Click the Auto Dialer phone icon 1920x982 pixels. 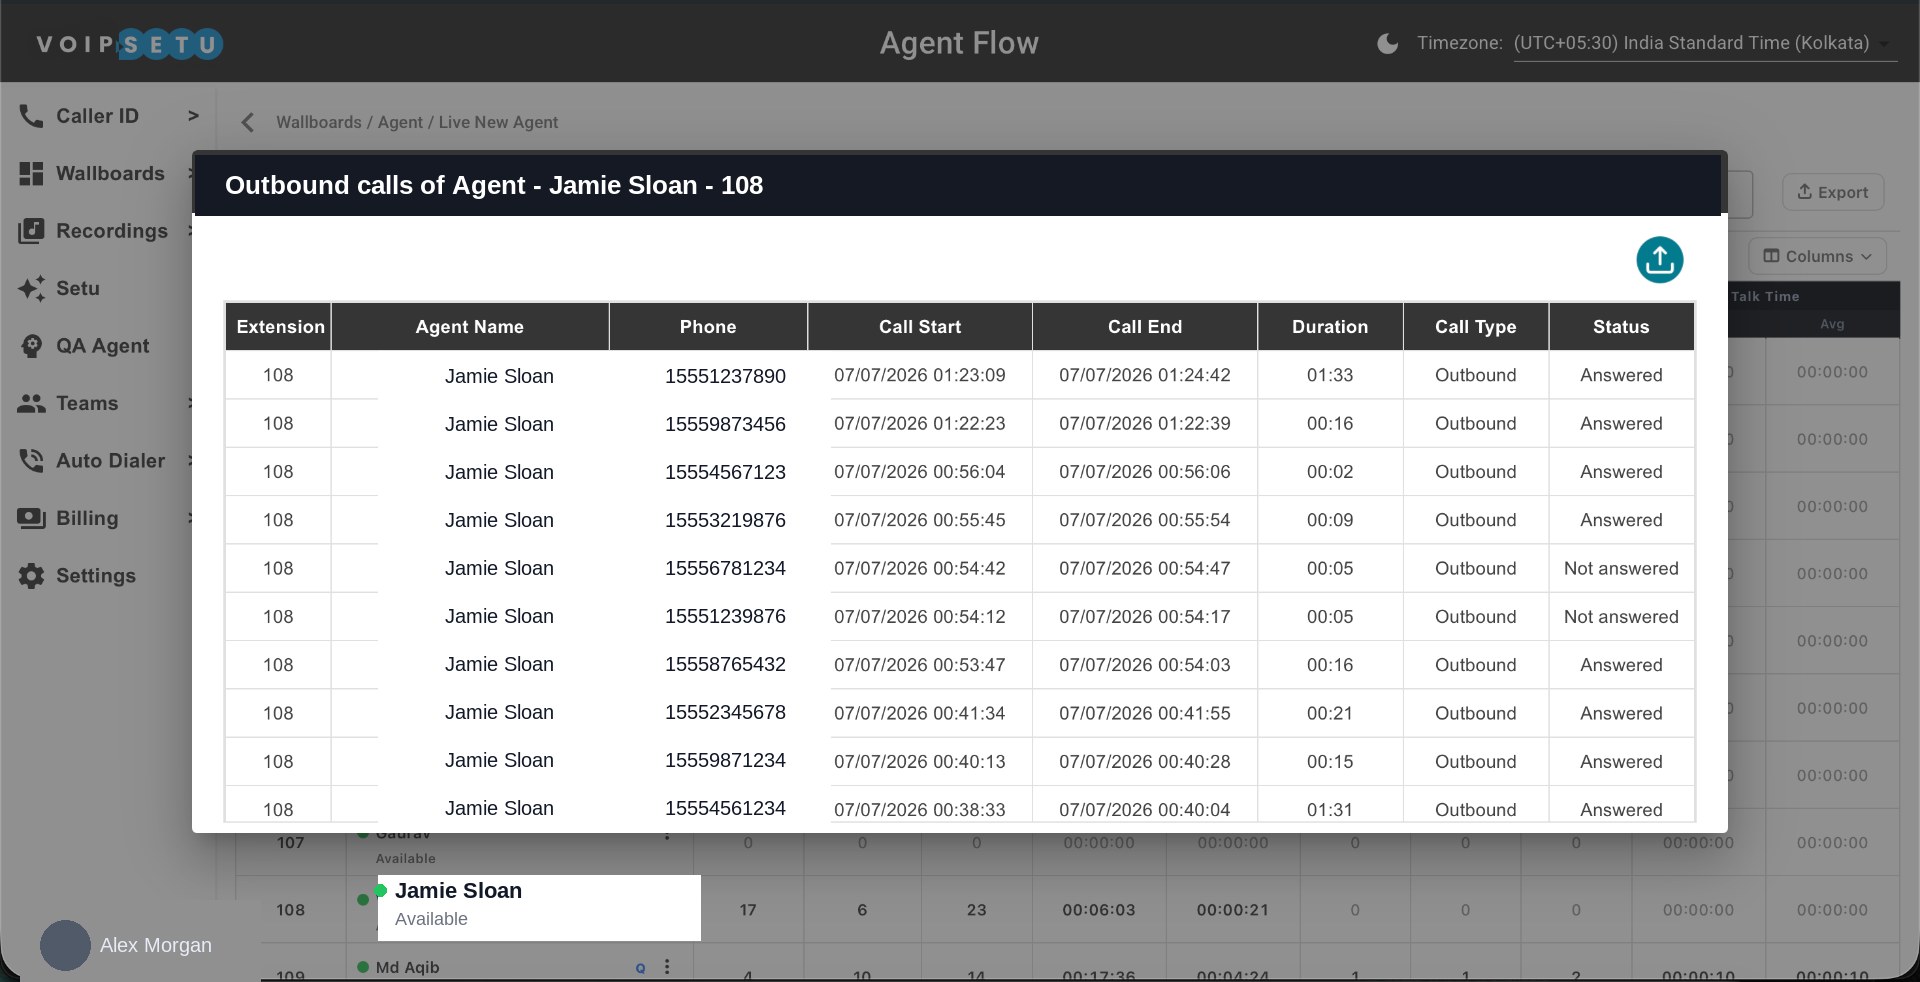(x=31, y=461)
